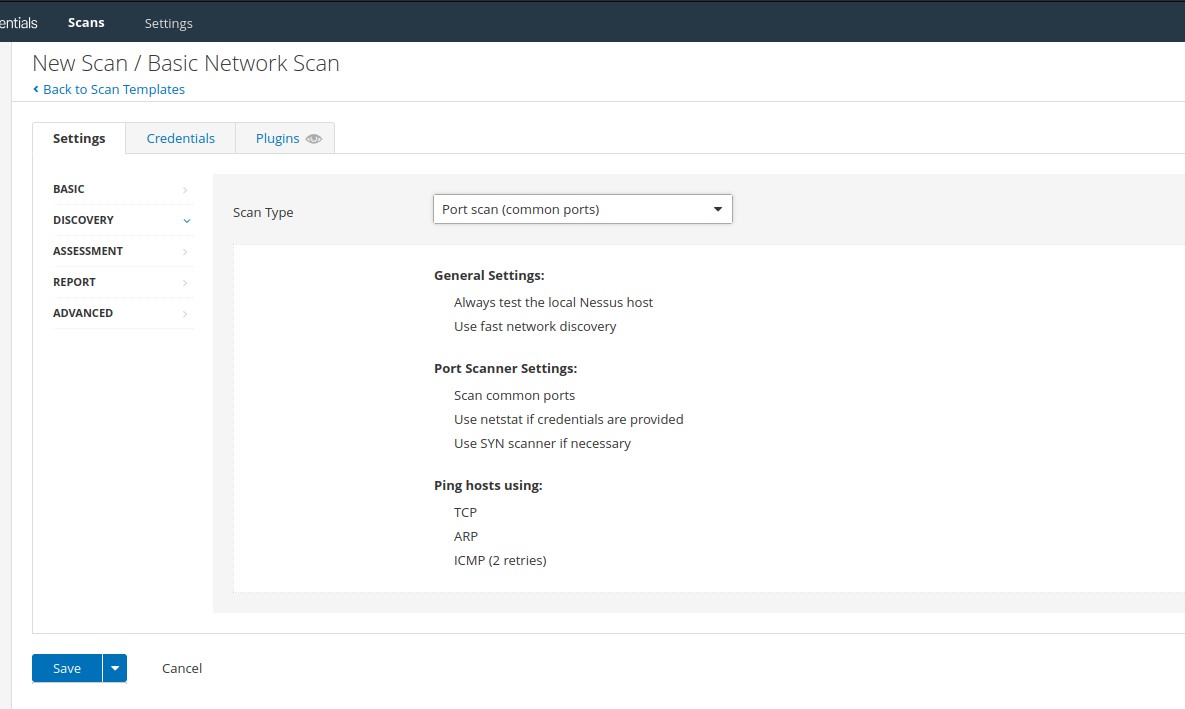Expand the REPORT section chevron
The image size is (1185, 709).
coord(185,283)
